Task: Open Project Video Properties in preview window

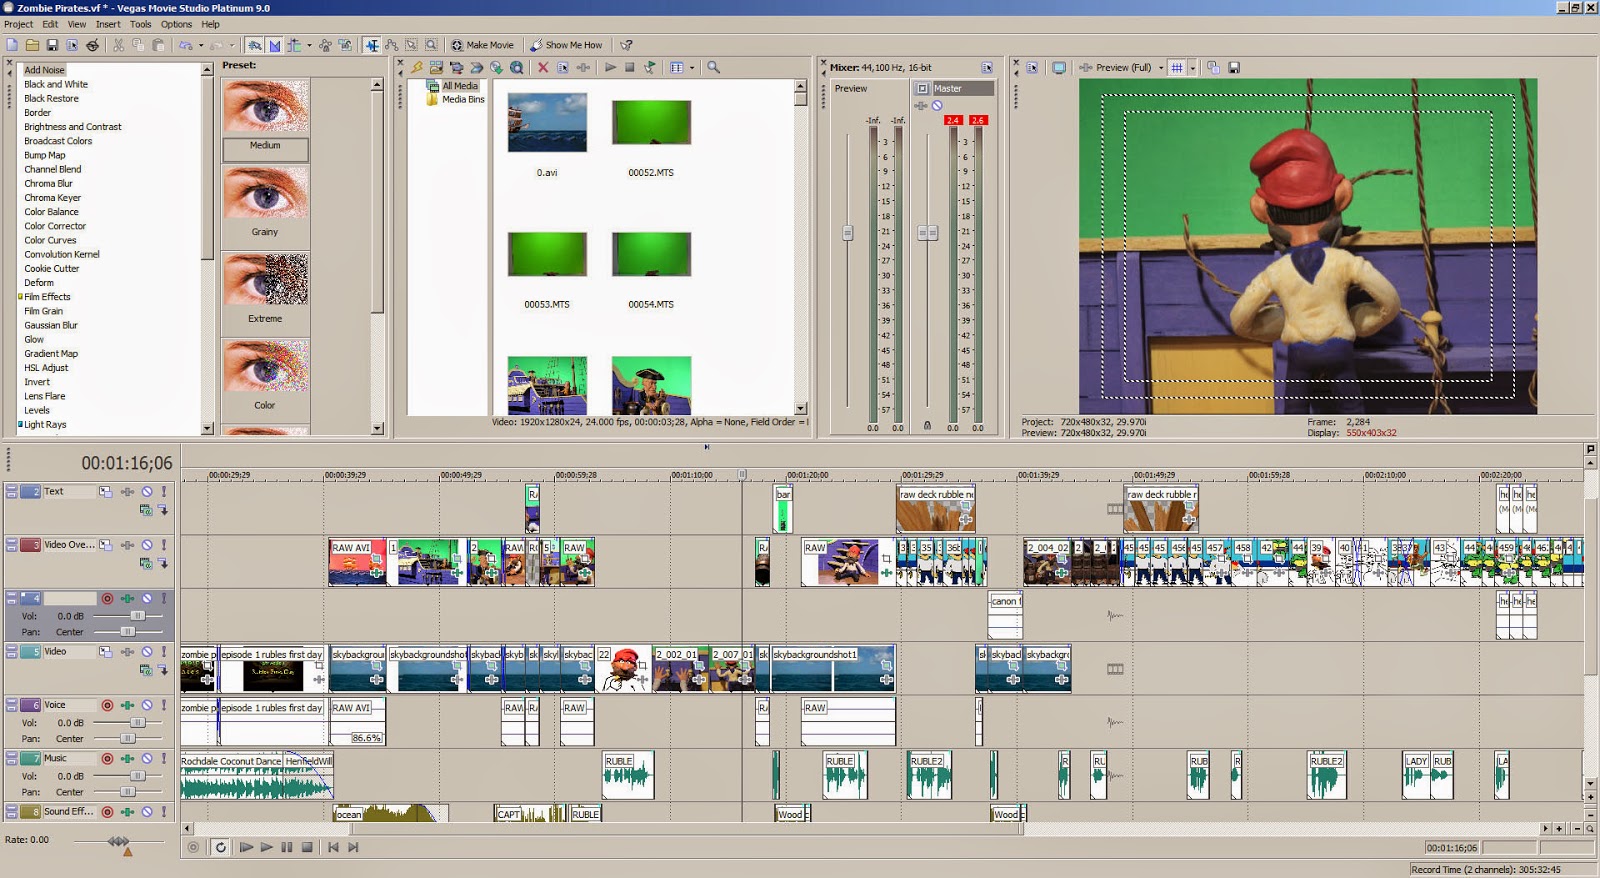Action: (1032, 68)
